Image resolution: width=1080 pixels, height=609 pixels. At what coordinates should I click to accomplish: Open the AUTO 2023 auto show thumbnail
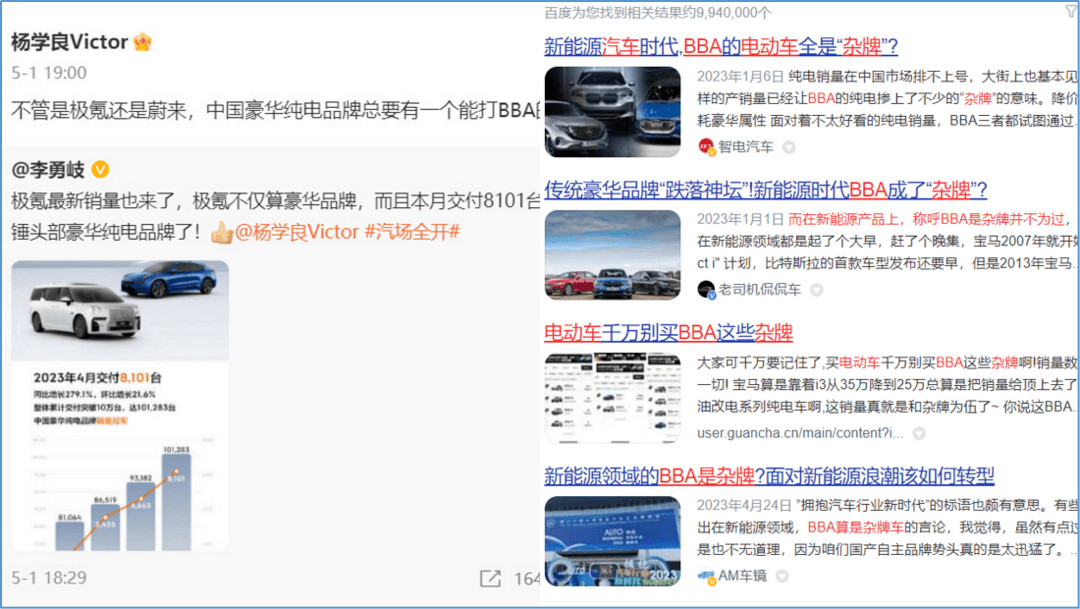[612, 541]
